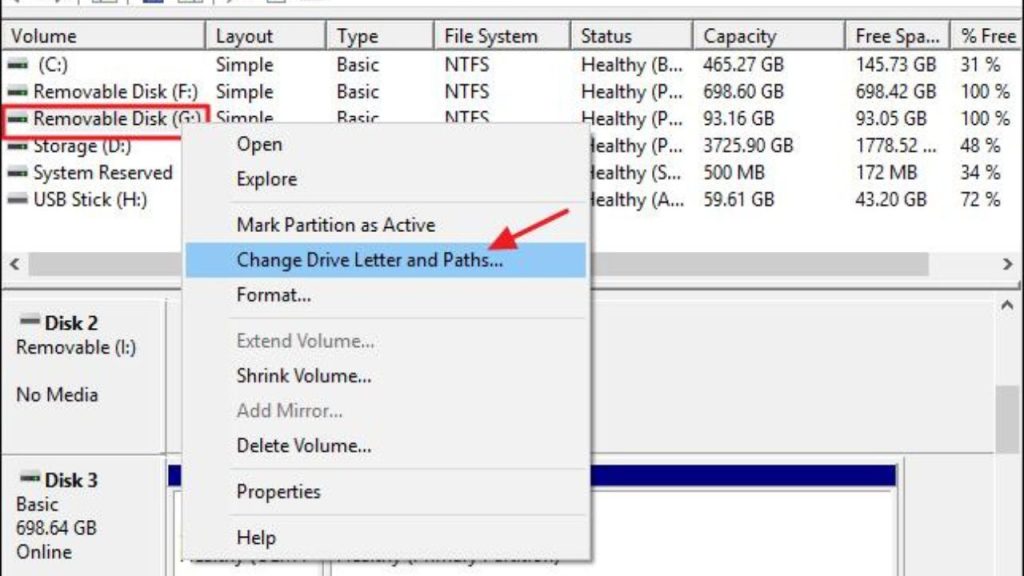Click the disk pane scroll up arrow
The width and height of the screenshot is (1024, 576).
pos(1008,306)
